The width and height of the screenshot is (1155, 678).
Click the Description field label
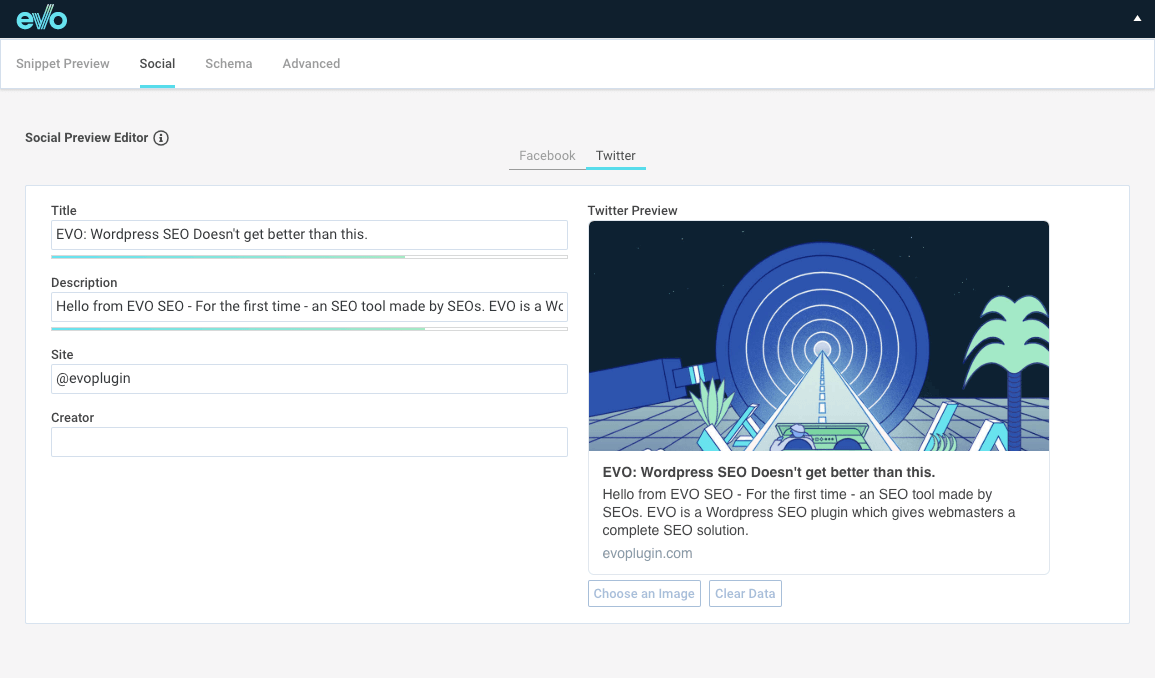(x=84, y=283)
